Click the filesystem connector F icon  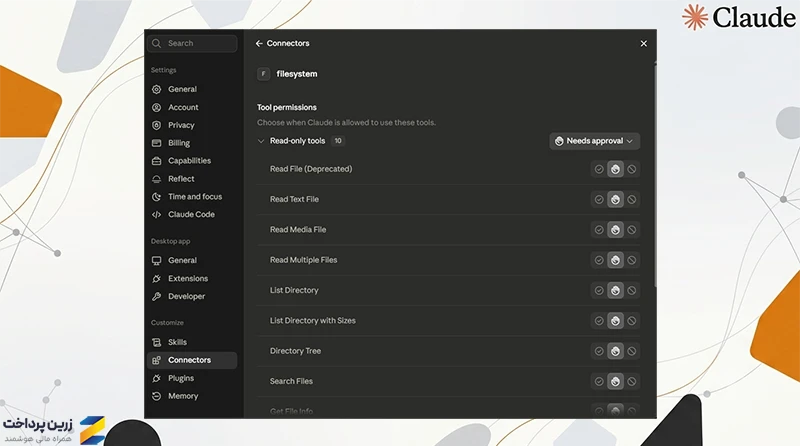point(263,74)
